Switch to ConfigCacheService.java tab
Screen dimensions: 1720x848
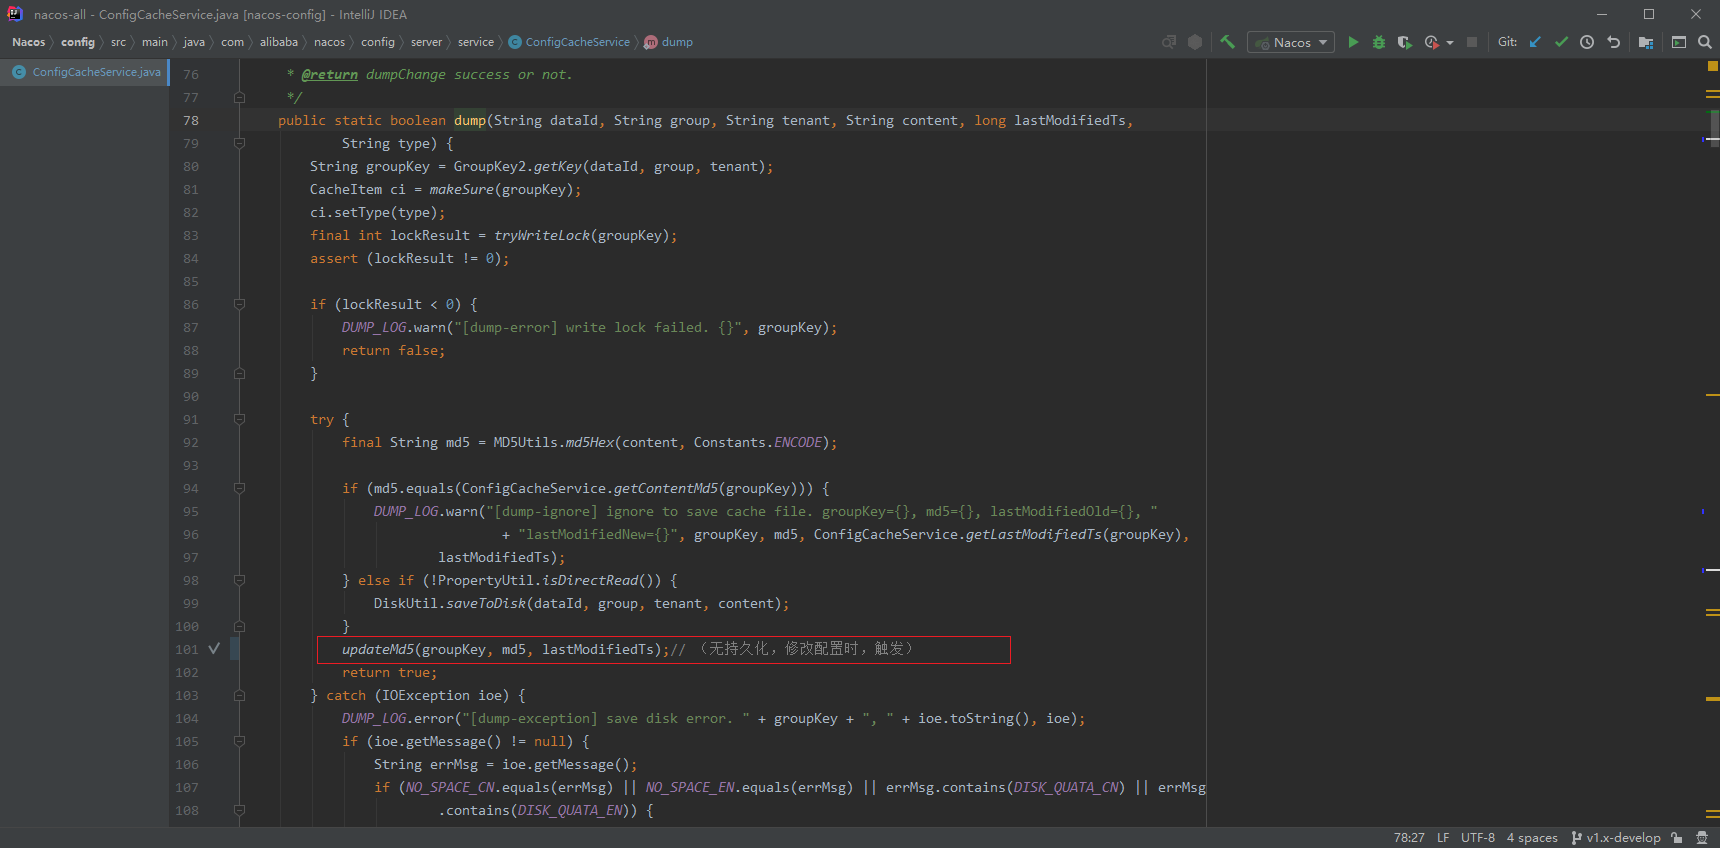point(85,72)
